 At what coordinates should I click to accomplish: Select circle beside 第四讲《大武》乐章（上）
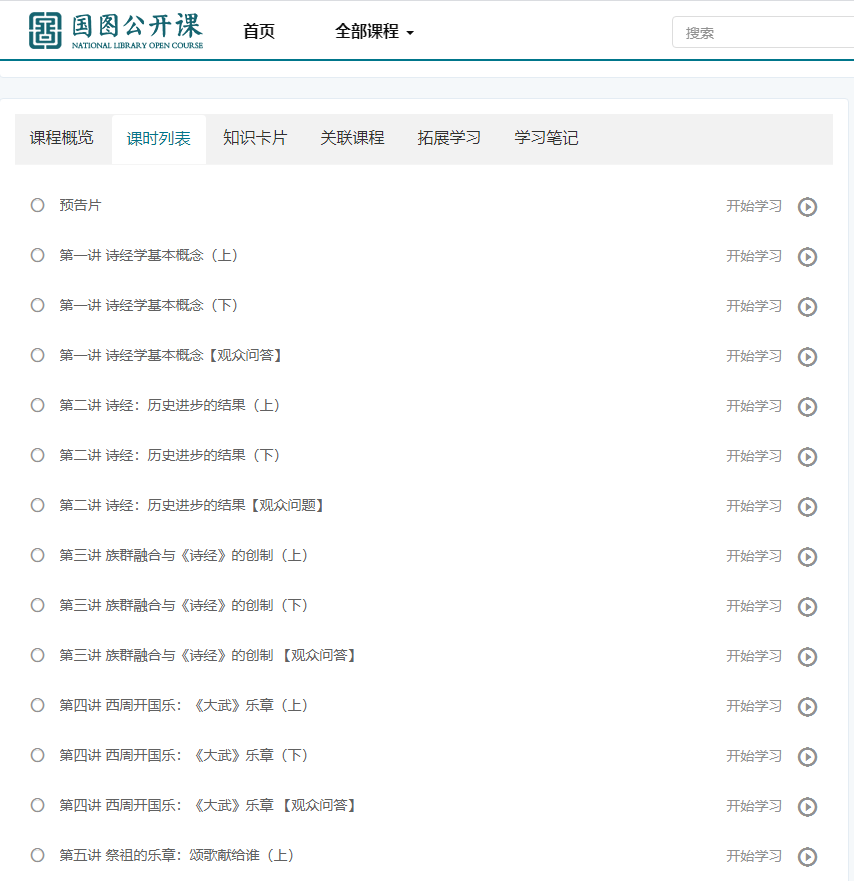pyautogui.click(x=38, y=705)
